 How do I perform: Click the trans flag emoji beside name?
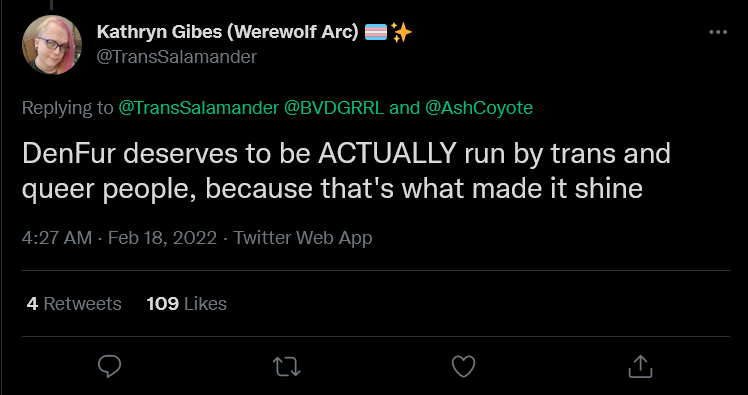coord(376,32)
